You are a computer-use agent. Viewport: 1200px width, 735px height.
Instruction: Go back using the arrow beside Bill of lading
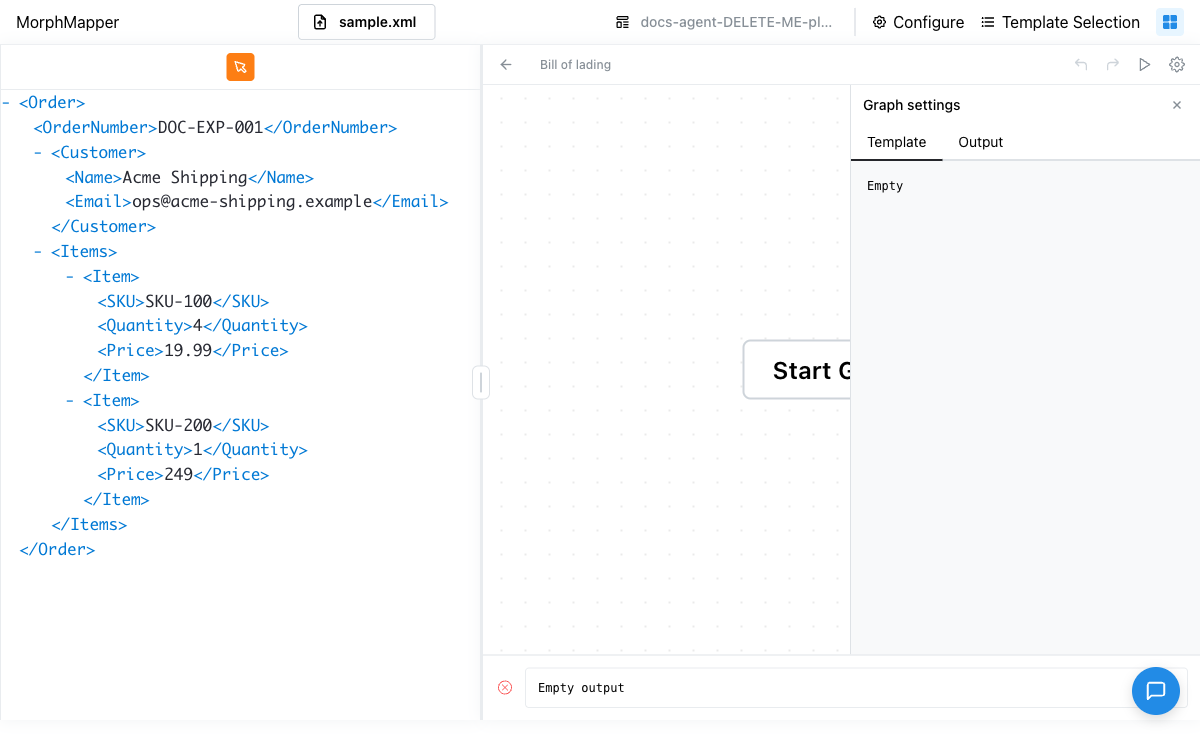click(x=506, y=65)
